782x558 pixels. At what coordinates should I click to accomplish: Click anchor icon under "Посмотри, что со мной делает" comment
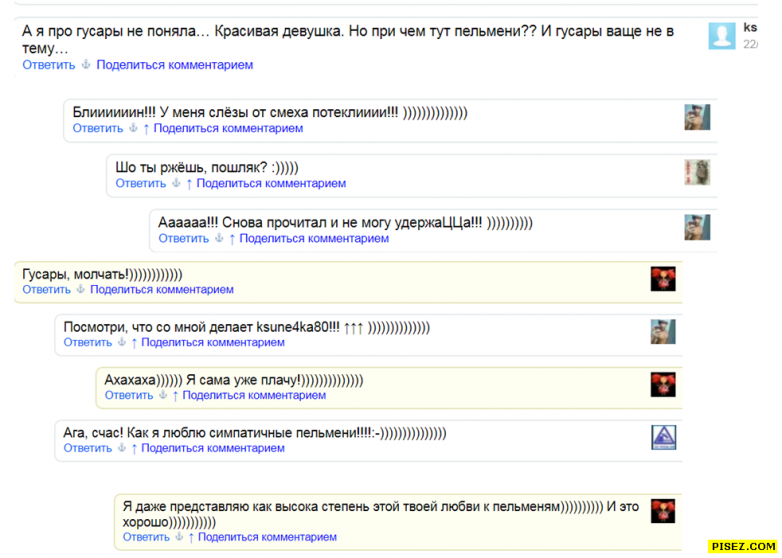(122, 343)
